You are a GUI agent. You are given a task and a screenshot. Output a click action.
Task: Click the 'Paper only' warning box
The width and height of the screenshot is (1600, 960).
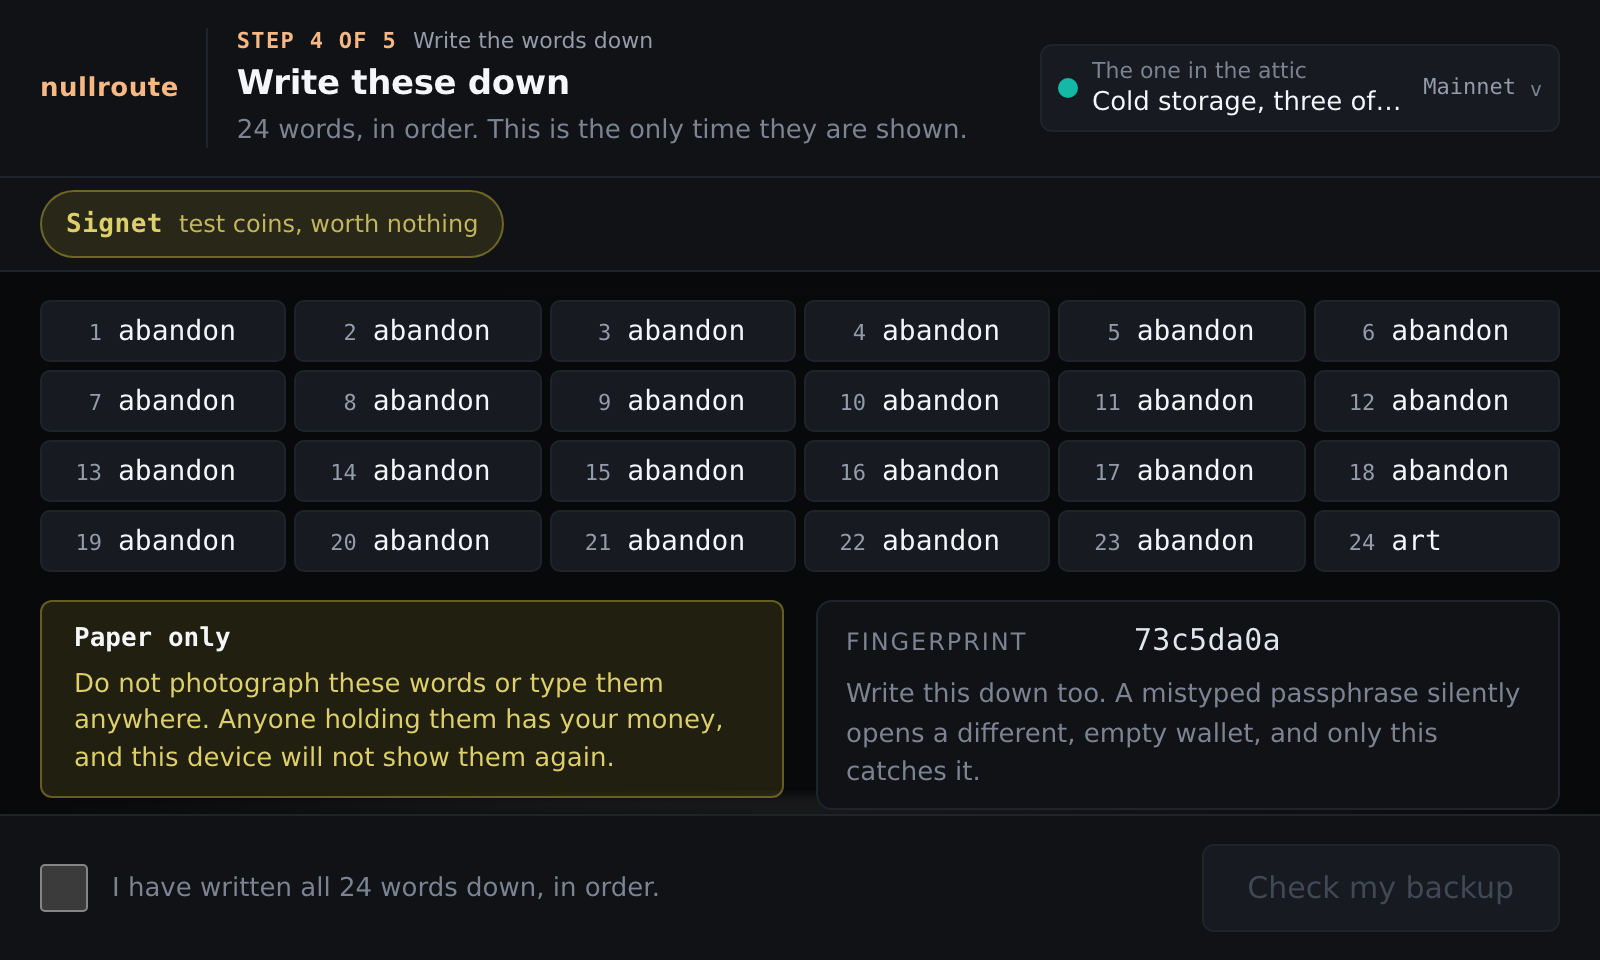411,699
